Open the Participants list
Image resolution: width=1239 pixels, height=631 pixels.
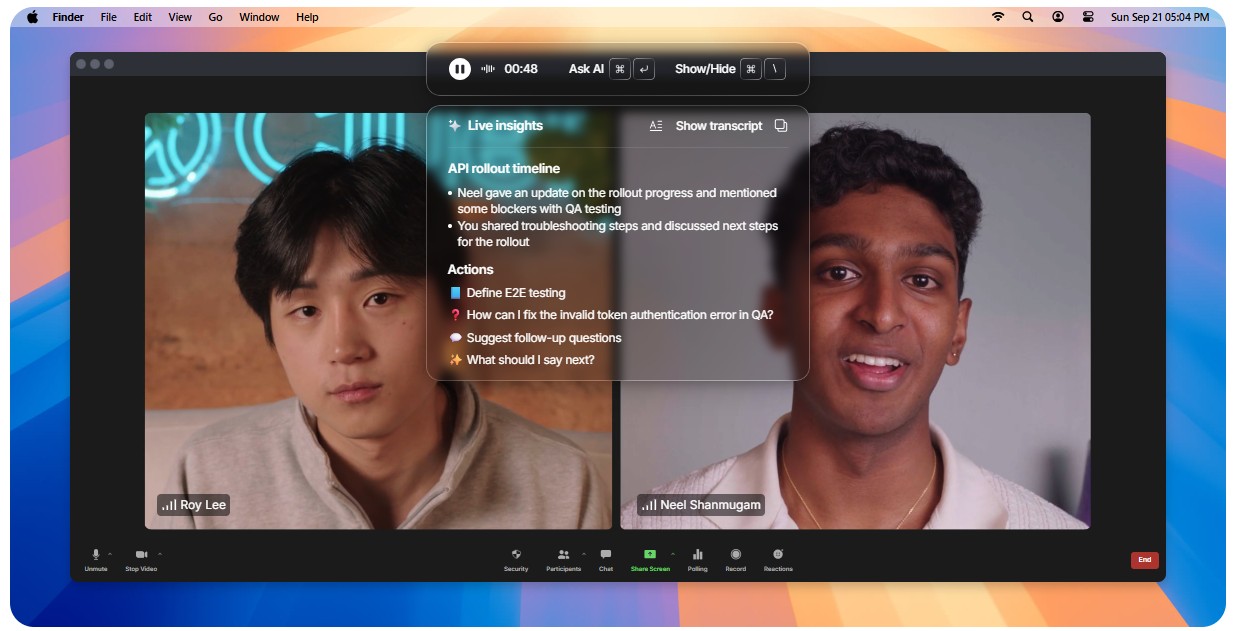563,555
